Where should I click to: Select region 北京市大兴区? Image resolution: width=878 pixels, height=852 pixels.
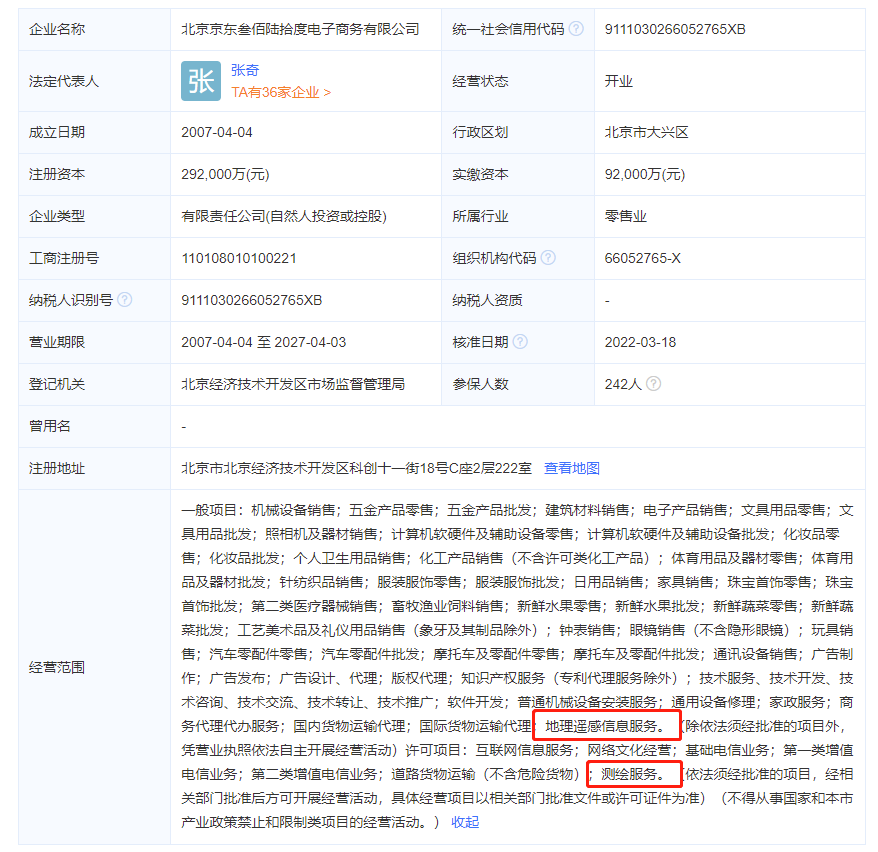pyautogui.click(x=646, y=132)
